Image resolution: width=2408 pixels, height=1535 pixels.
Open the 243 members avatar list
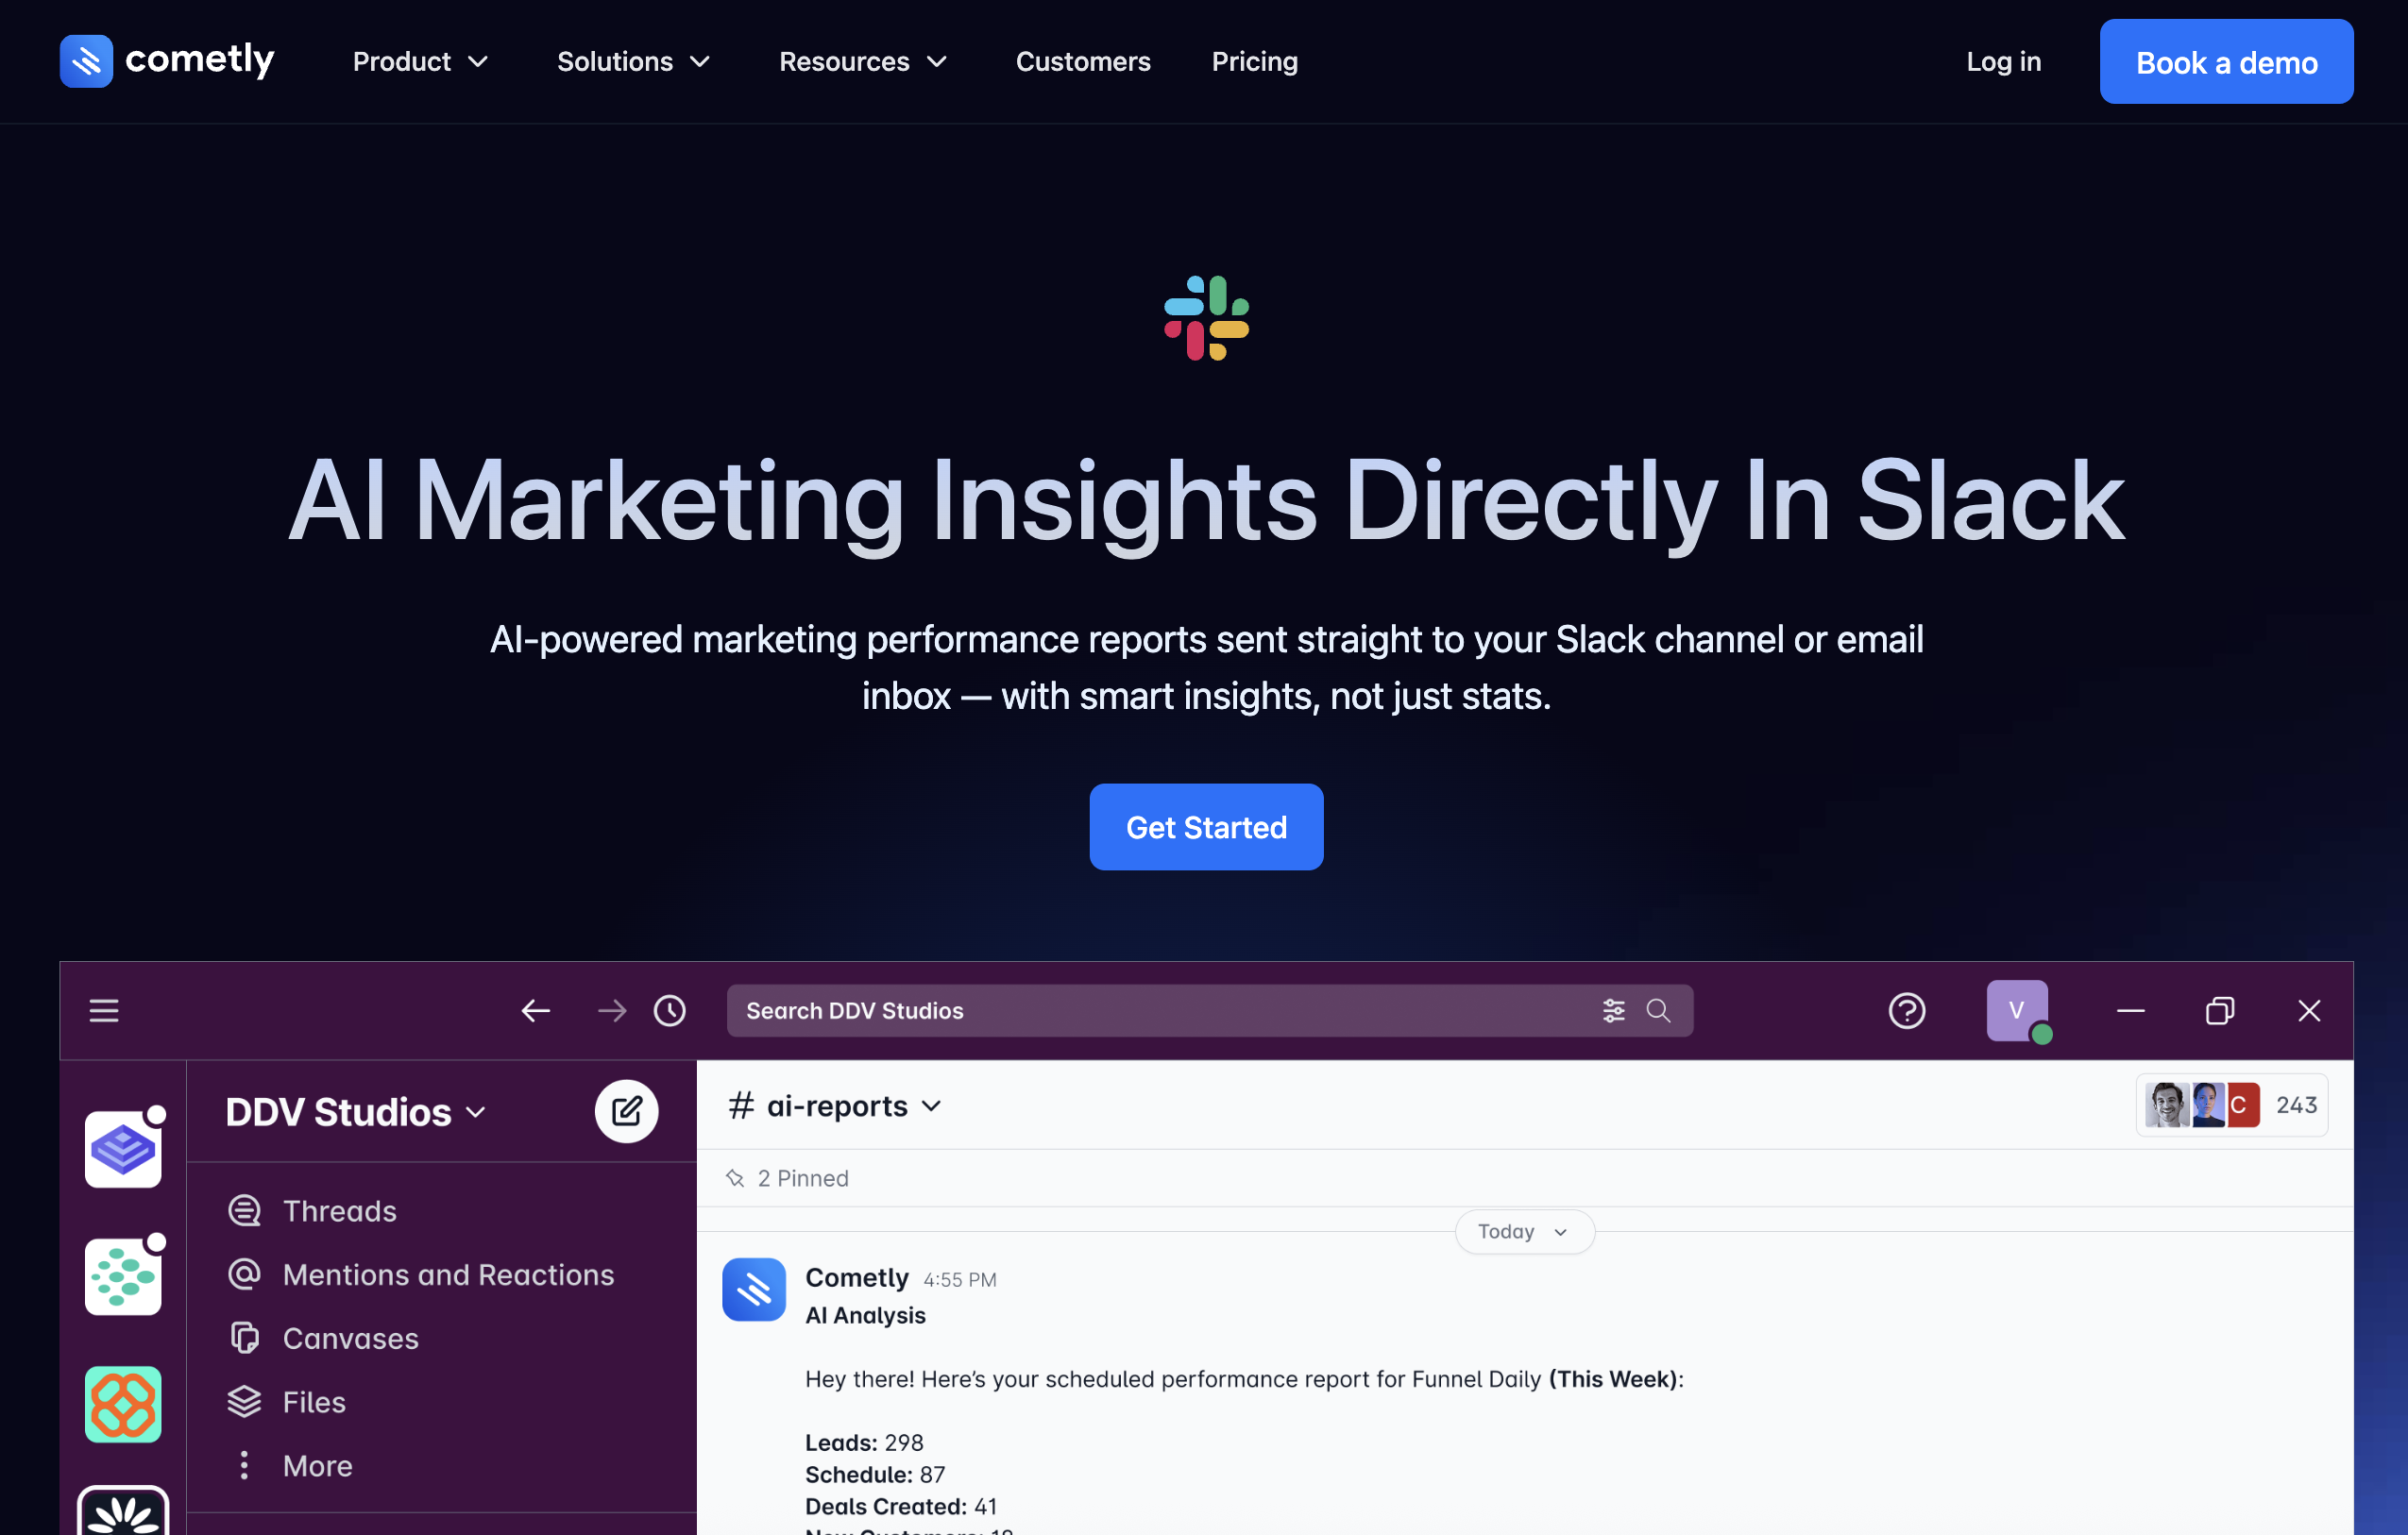pyautogui.click(x=2231, y=1105)
